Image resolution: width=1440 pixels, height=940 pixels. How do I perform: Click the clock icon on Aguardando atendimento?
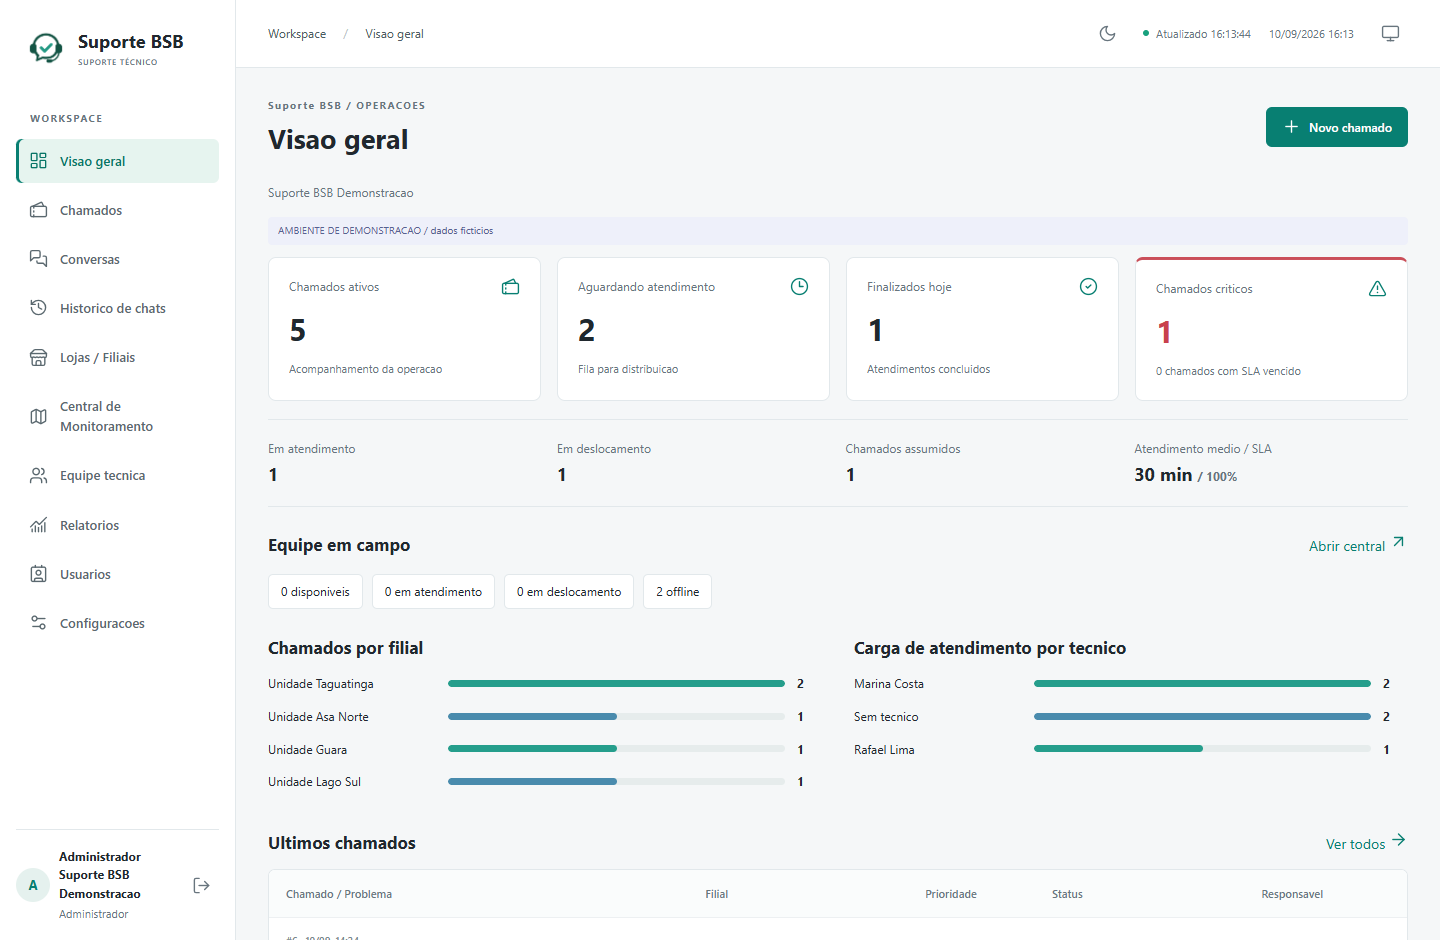tap(799, 287)
